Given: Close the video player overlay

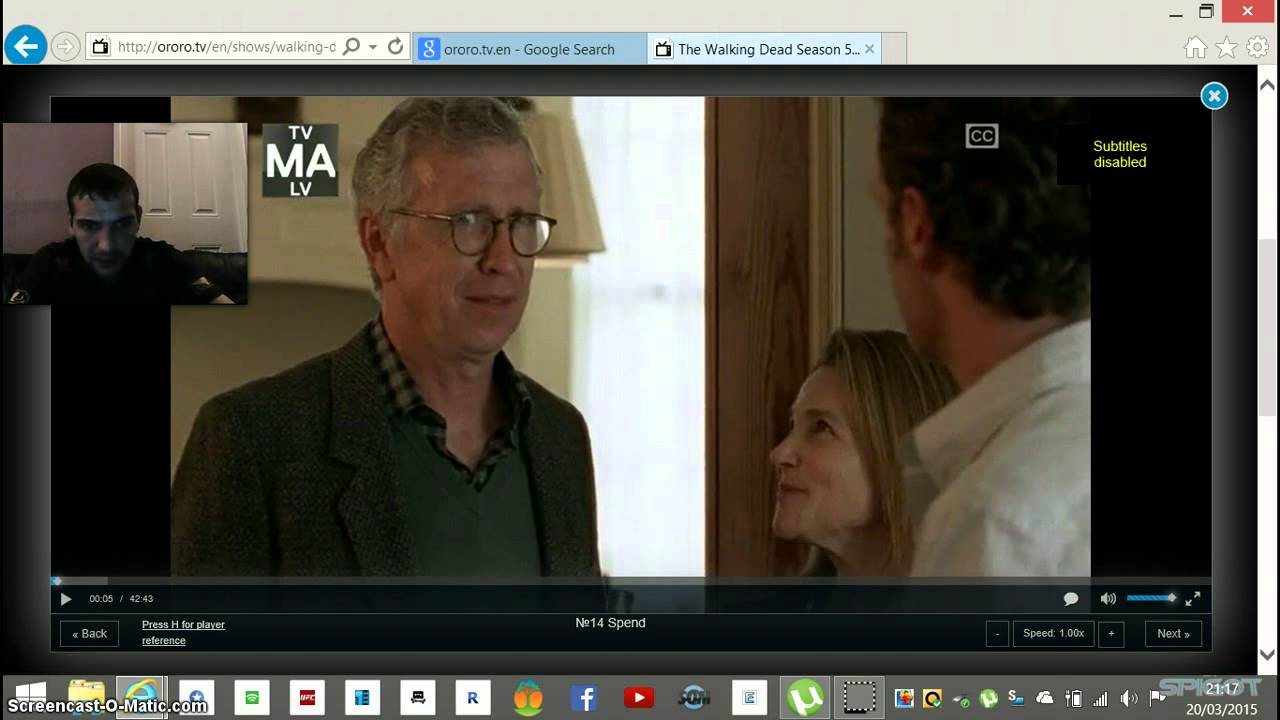Looking at the screenshot, I should (1214, 96).
